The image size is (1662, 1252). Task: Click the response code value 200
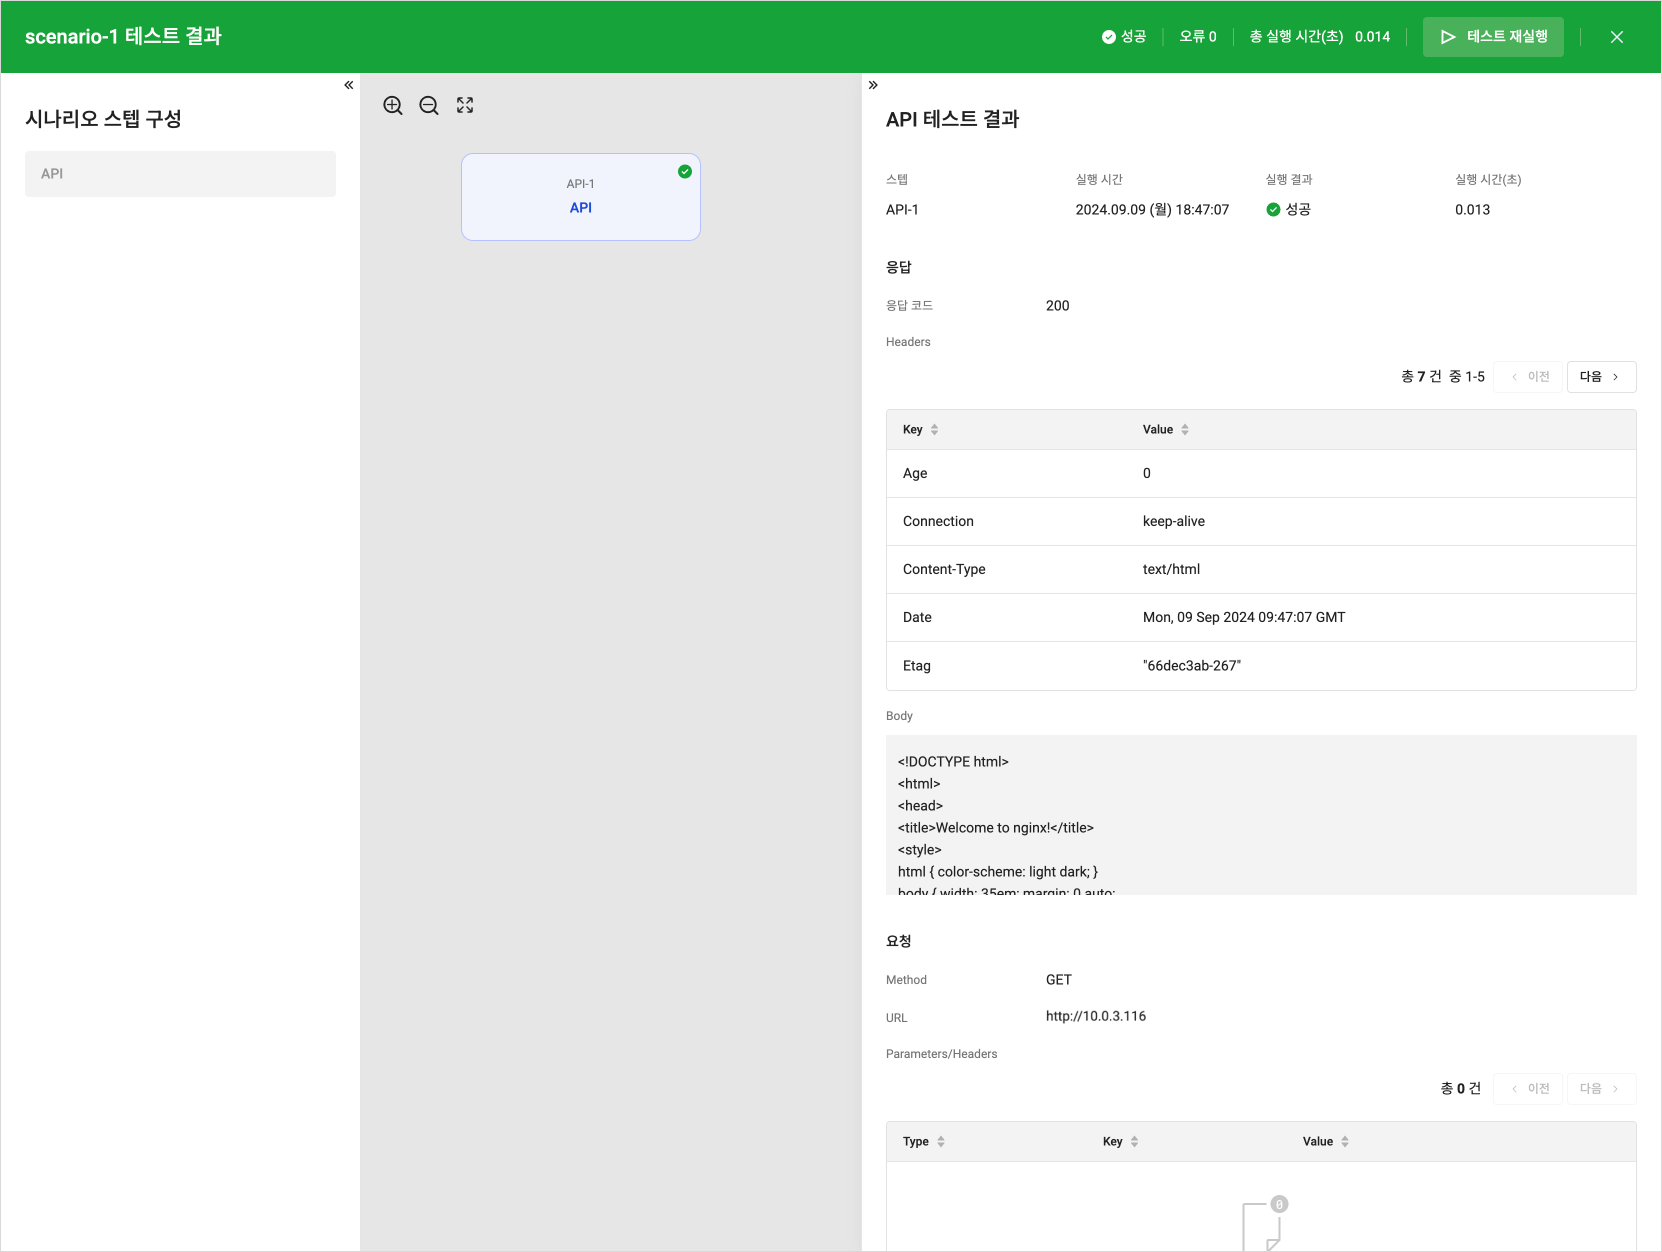tap(1058, 306)
